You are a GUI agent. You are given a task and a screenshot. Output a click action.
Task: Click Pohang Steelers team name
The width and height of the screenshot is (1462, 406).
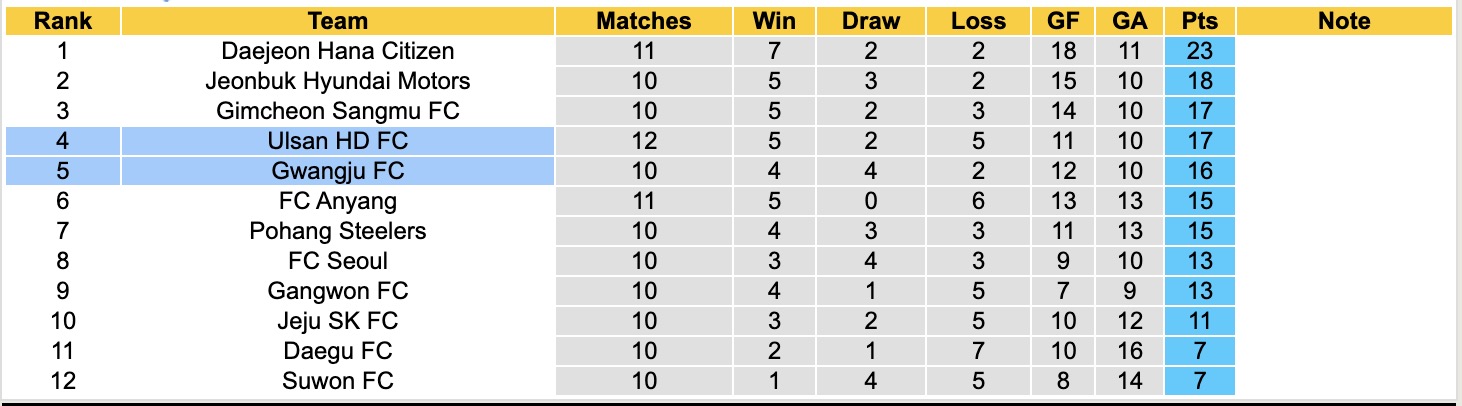(338, 231)
